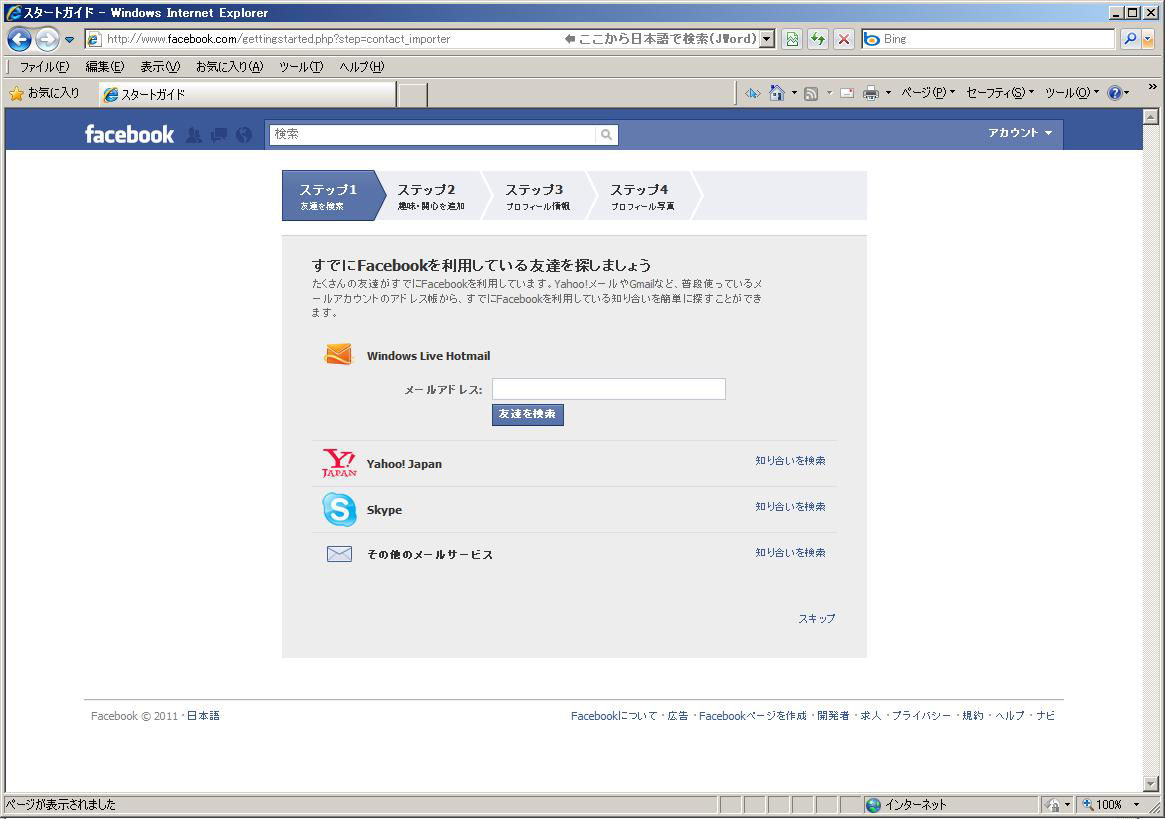
Task: Click 知り合いを検索 link for Skype
Action: click(791, 507)
